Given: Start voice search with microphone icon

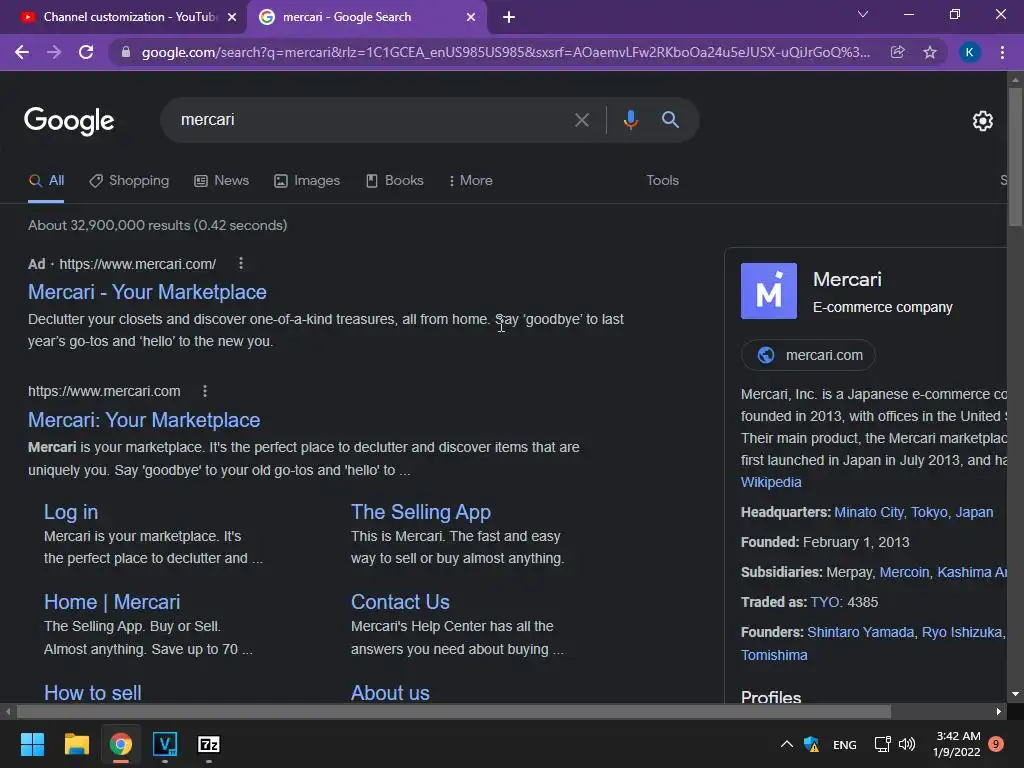Looking at the screenshot, I should pos(630,120).
